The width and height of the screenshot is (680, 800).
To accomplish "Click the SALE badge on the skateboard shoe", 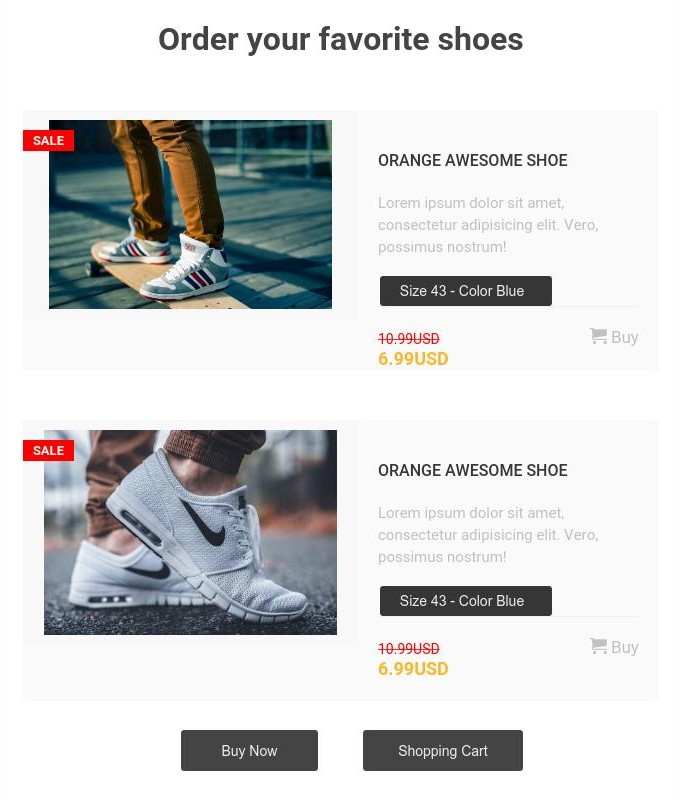I will point(48,140).
